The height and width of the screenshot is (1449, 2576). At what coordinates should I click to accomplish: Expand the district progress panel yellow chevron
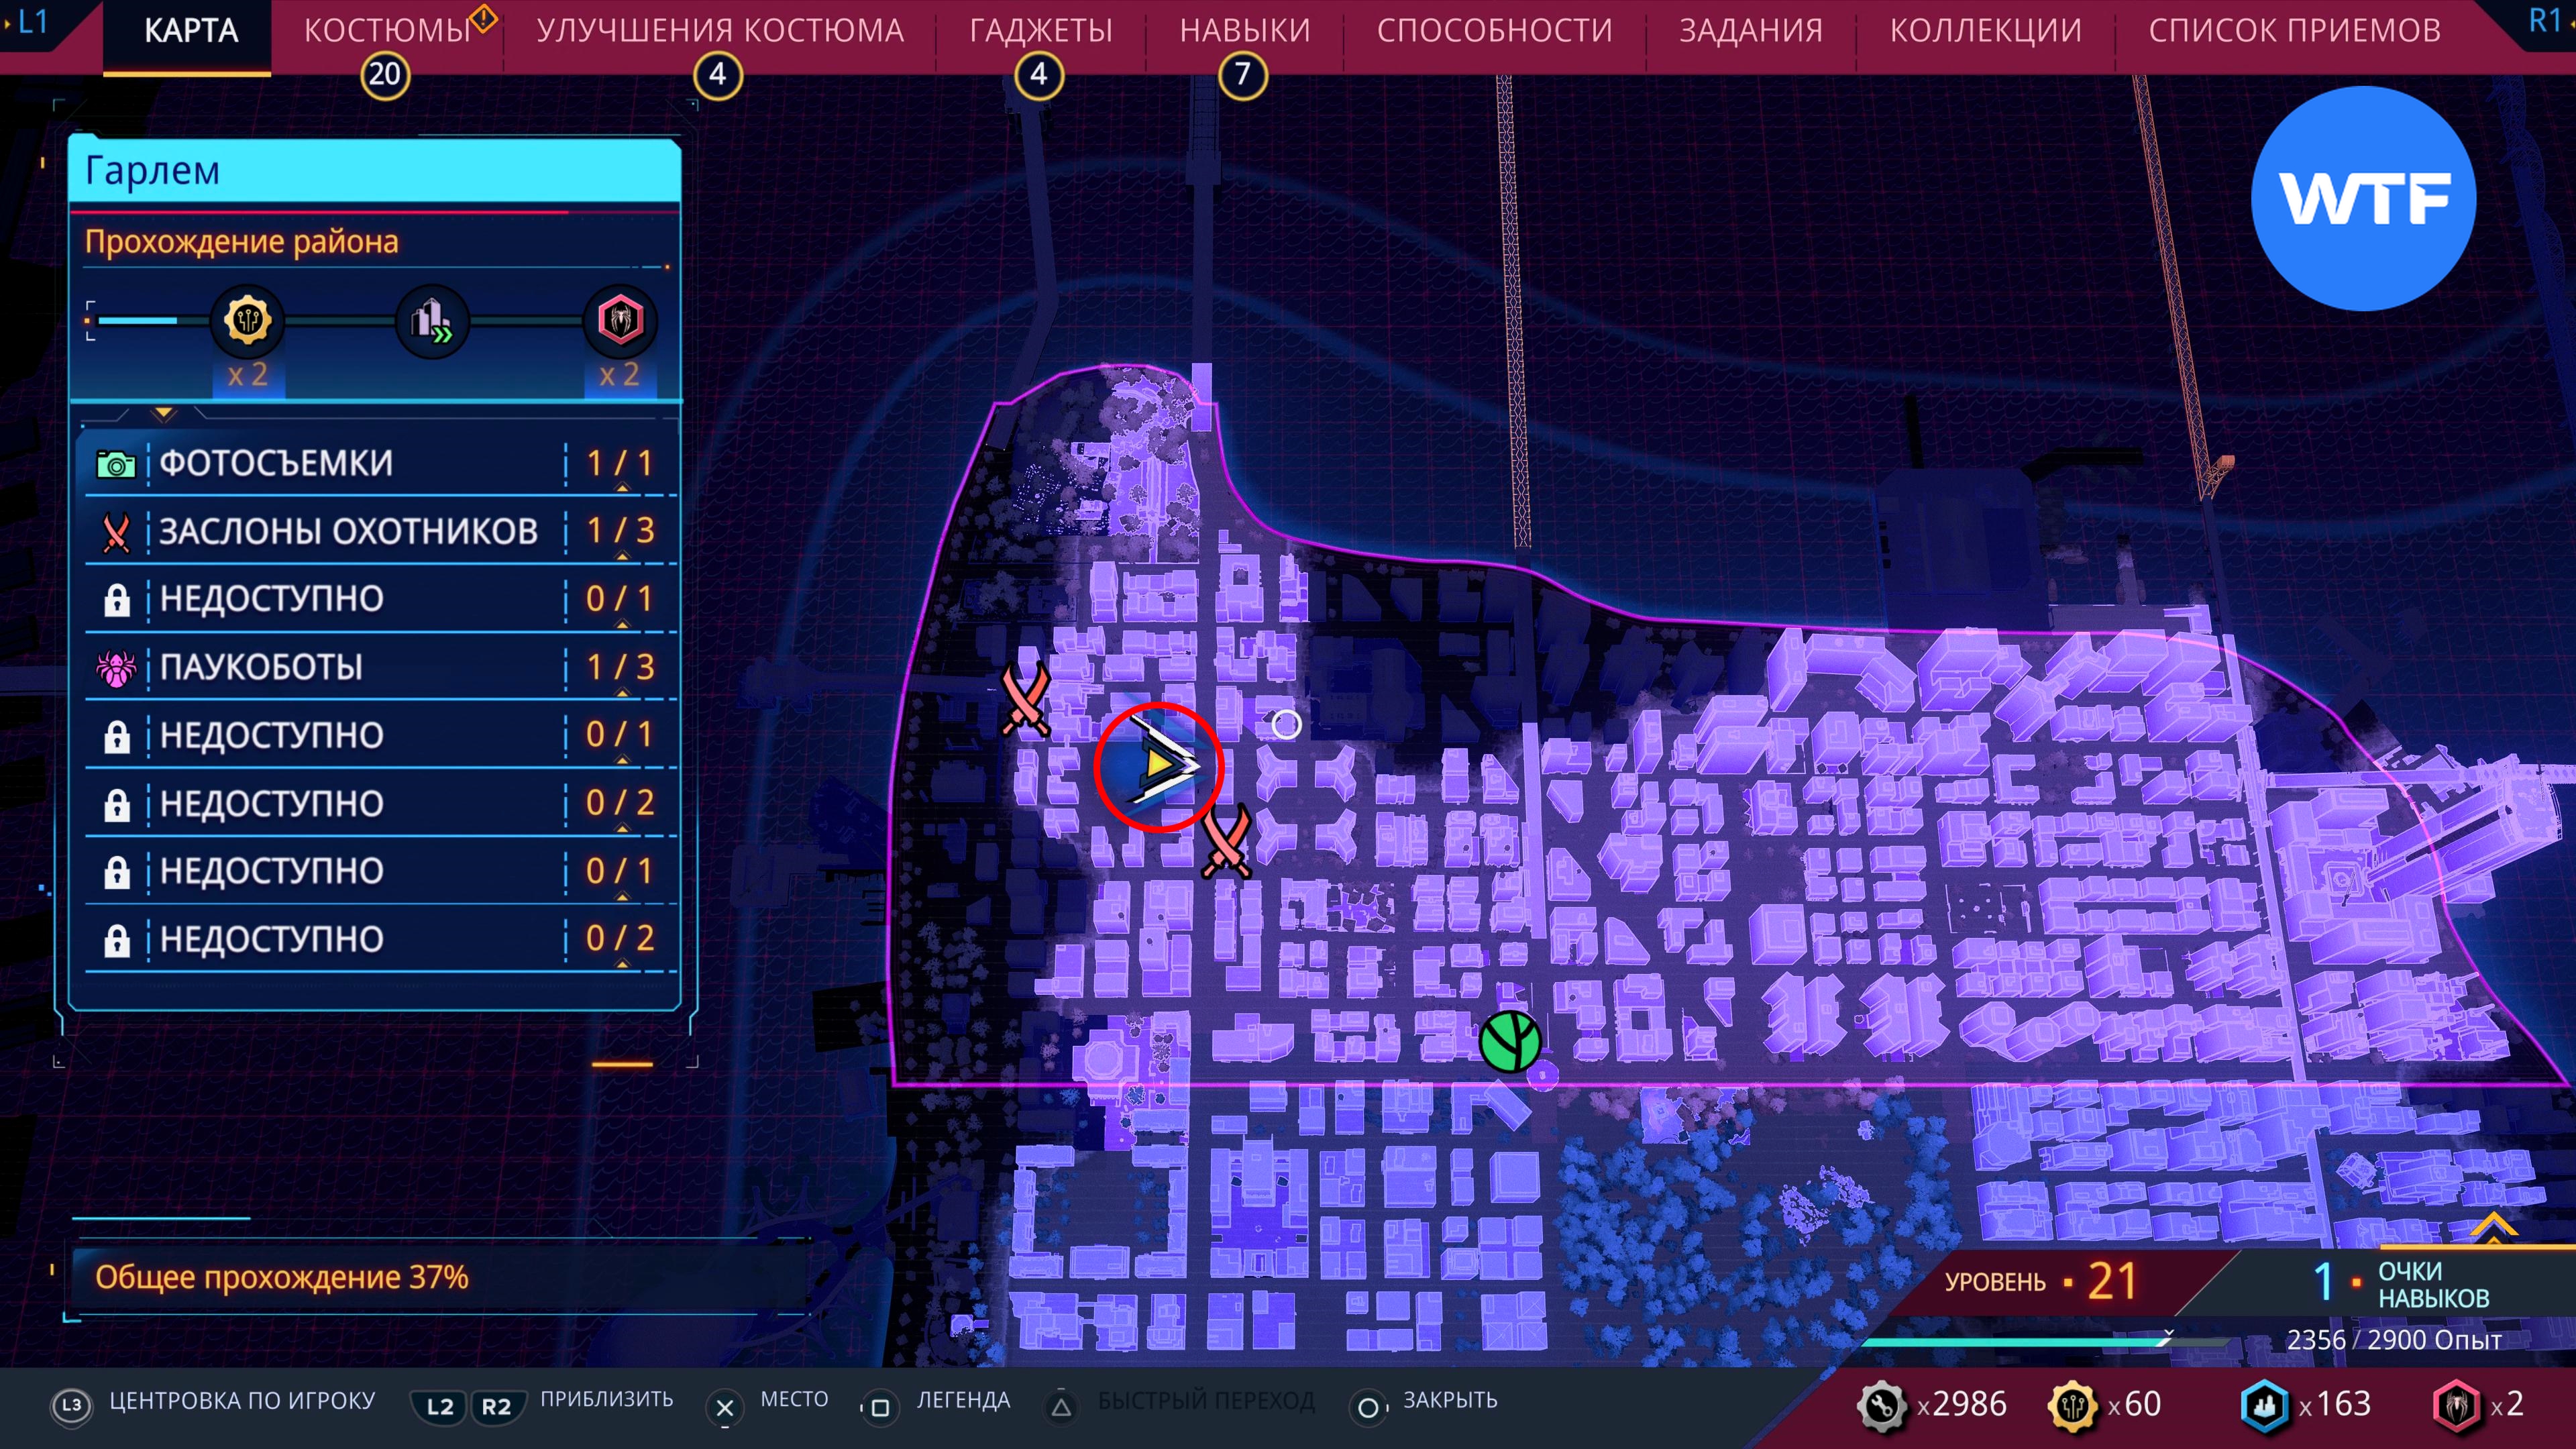(164, 412)
